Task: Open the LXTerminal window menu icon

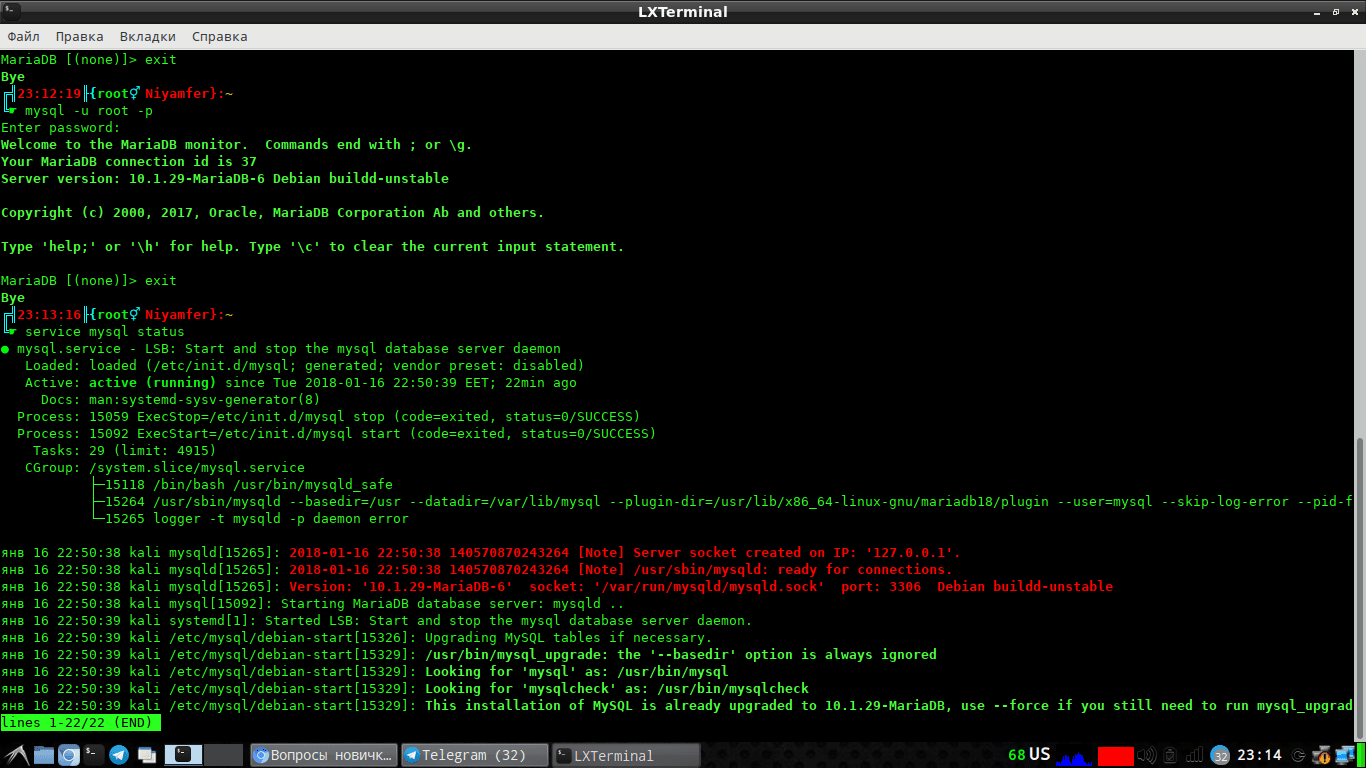Action: pyautogui.click(x=12, y=12)
